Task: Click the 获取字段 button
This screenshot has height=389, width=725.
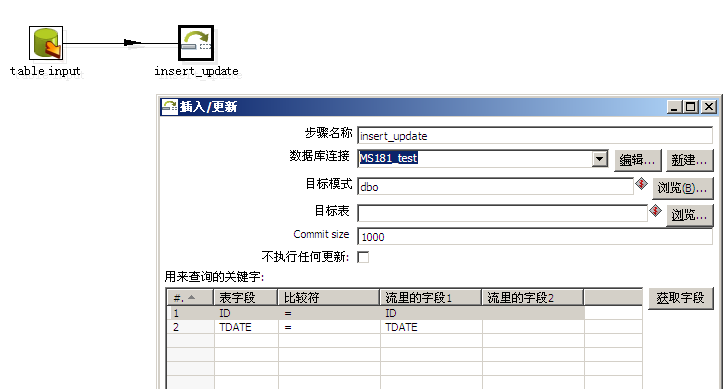Action: pos(681,298)
